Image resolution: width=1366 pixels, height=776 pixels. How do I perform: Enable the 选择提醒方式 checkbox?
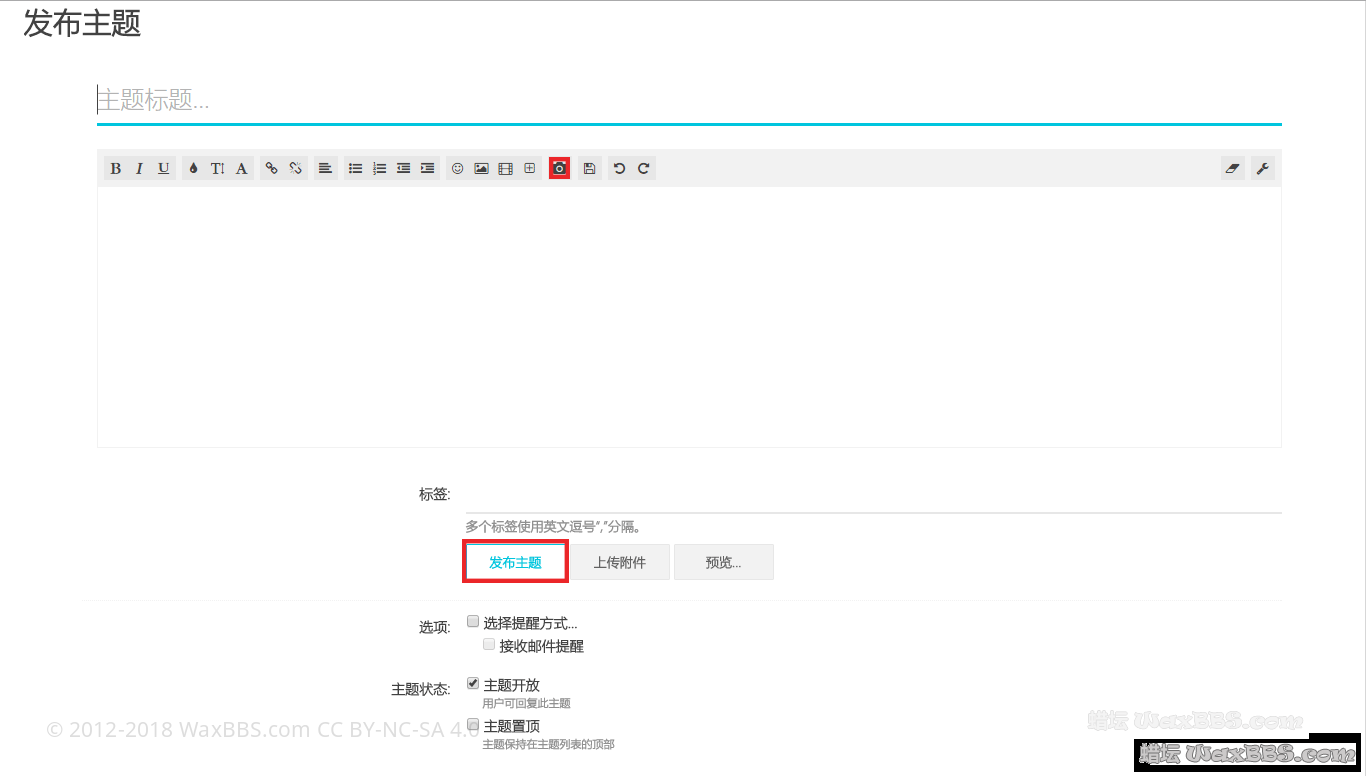pos(473,622)
